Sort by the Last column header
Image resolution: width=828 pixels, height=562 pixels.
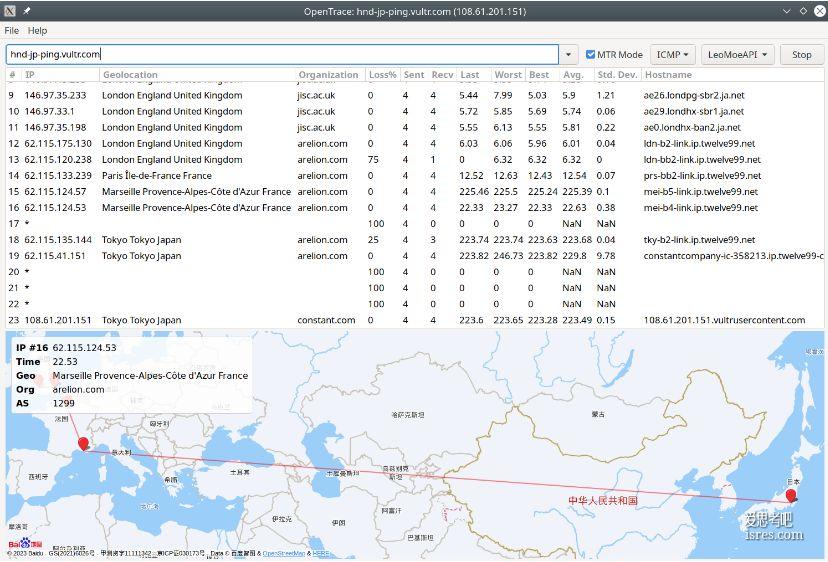click(x=473, y=74)
